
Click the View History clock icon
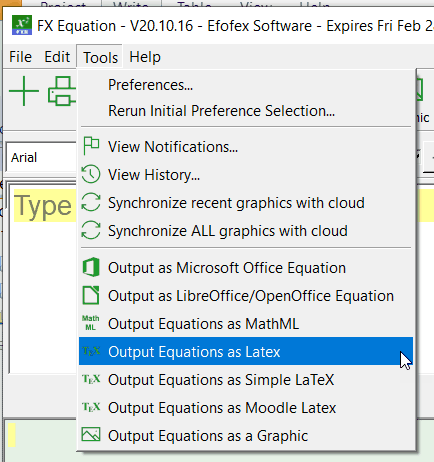pos(91,174)
